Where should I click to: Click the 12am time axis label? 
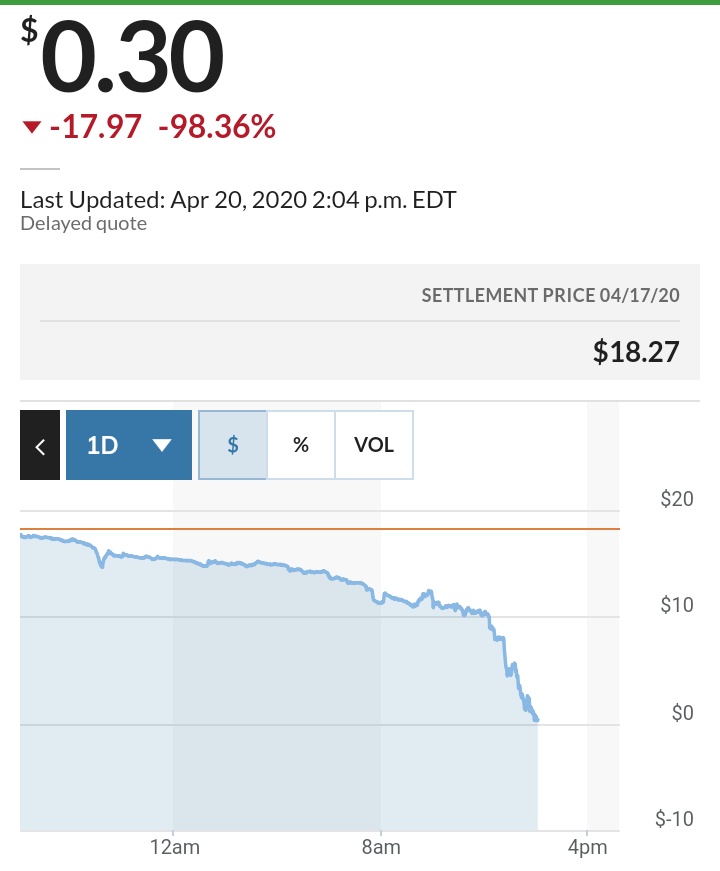tap(173, 847)
